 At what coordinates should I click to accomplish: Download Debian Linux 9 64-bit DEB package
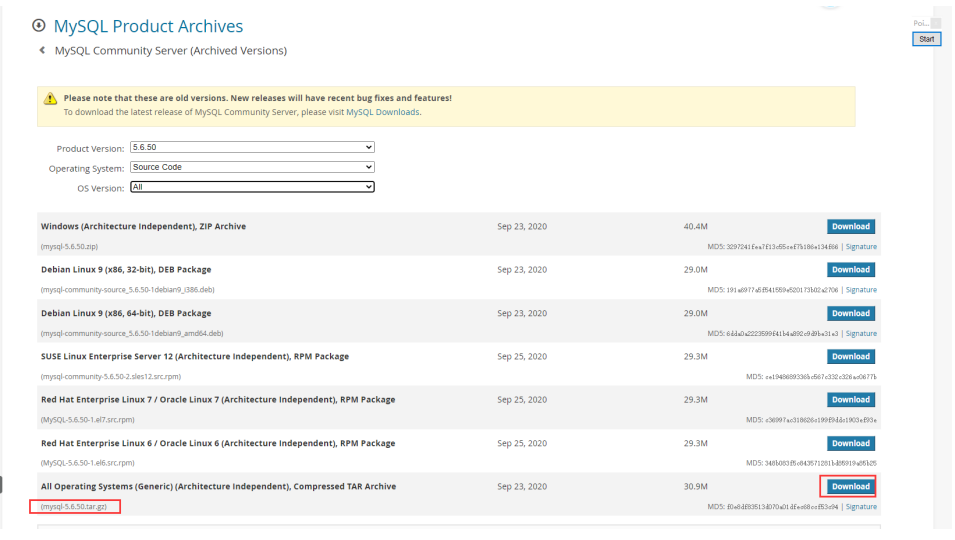(x=851, y=314)
